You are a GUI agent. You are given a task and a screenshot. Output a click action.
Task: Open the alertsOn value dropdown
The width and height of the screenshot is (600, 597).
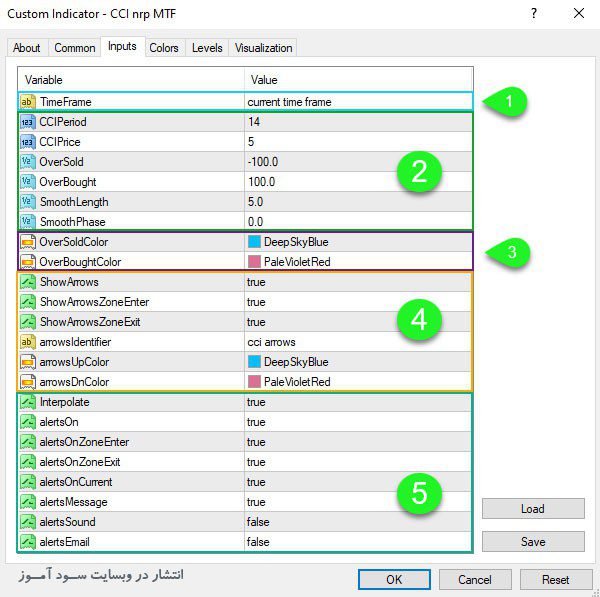coord(358,422)
